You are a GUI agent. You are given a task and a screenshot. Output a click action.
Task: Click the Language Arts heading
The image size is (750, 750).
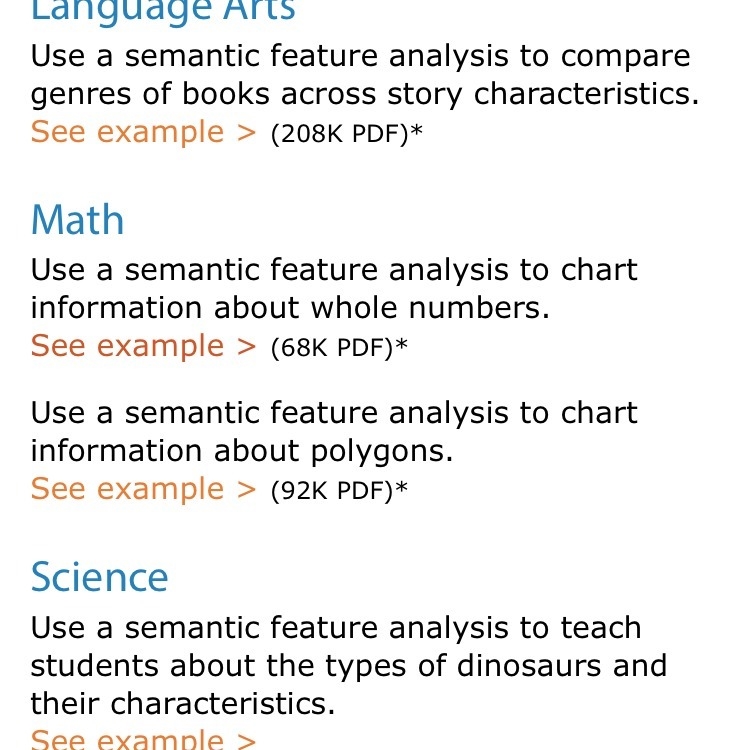pos(163,10)
